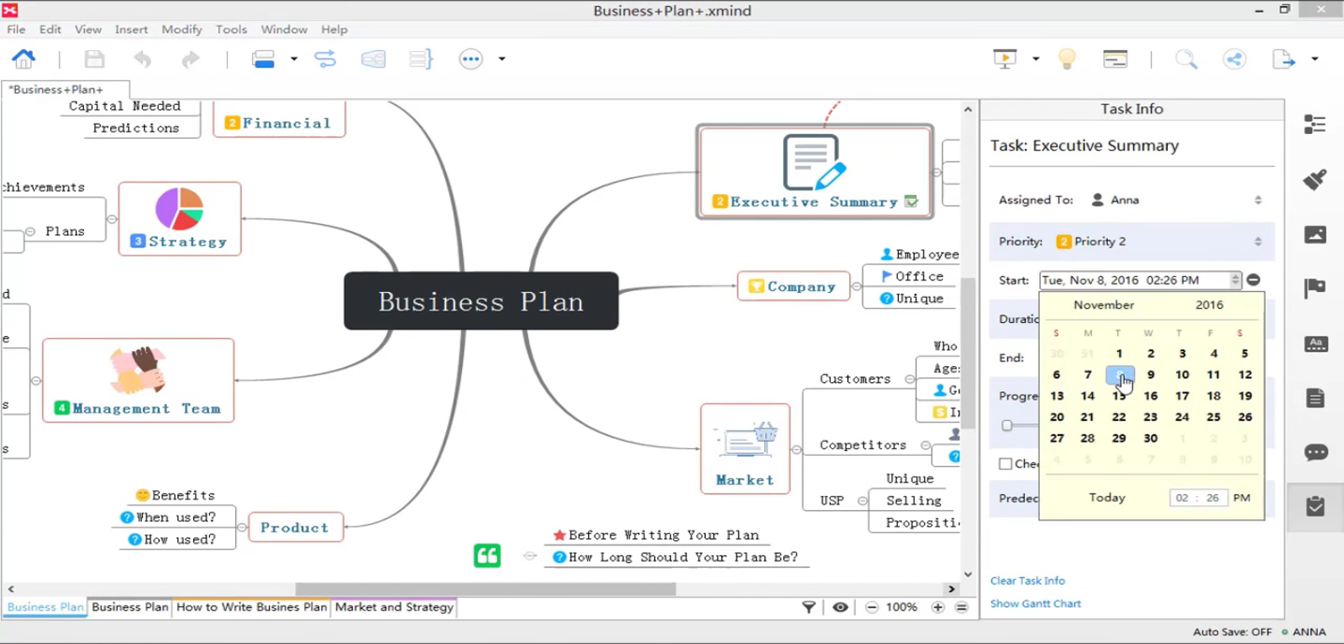The image size is (1344, 644).
Task: Open the Assigned To dropdown
Action: [1257, 200]
